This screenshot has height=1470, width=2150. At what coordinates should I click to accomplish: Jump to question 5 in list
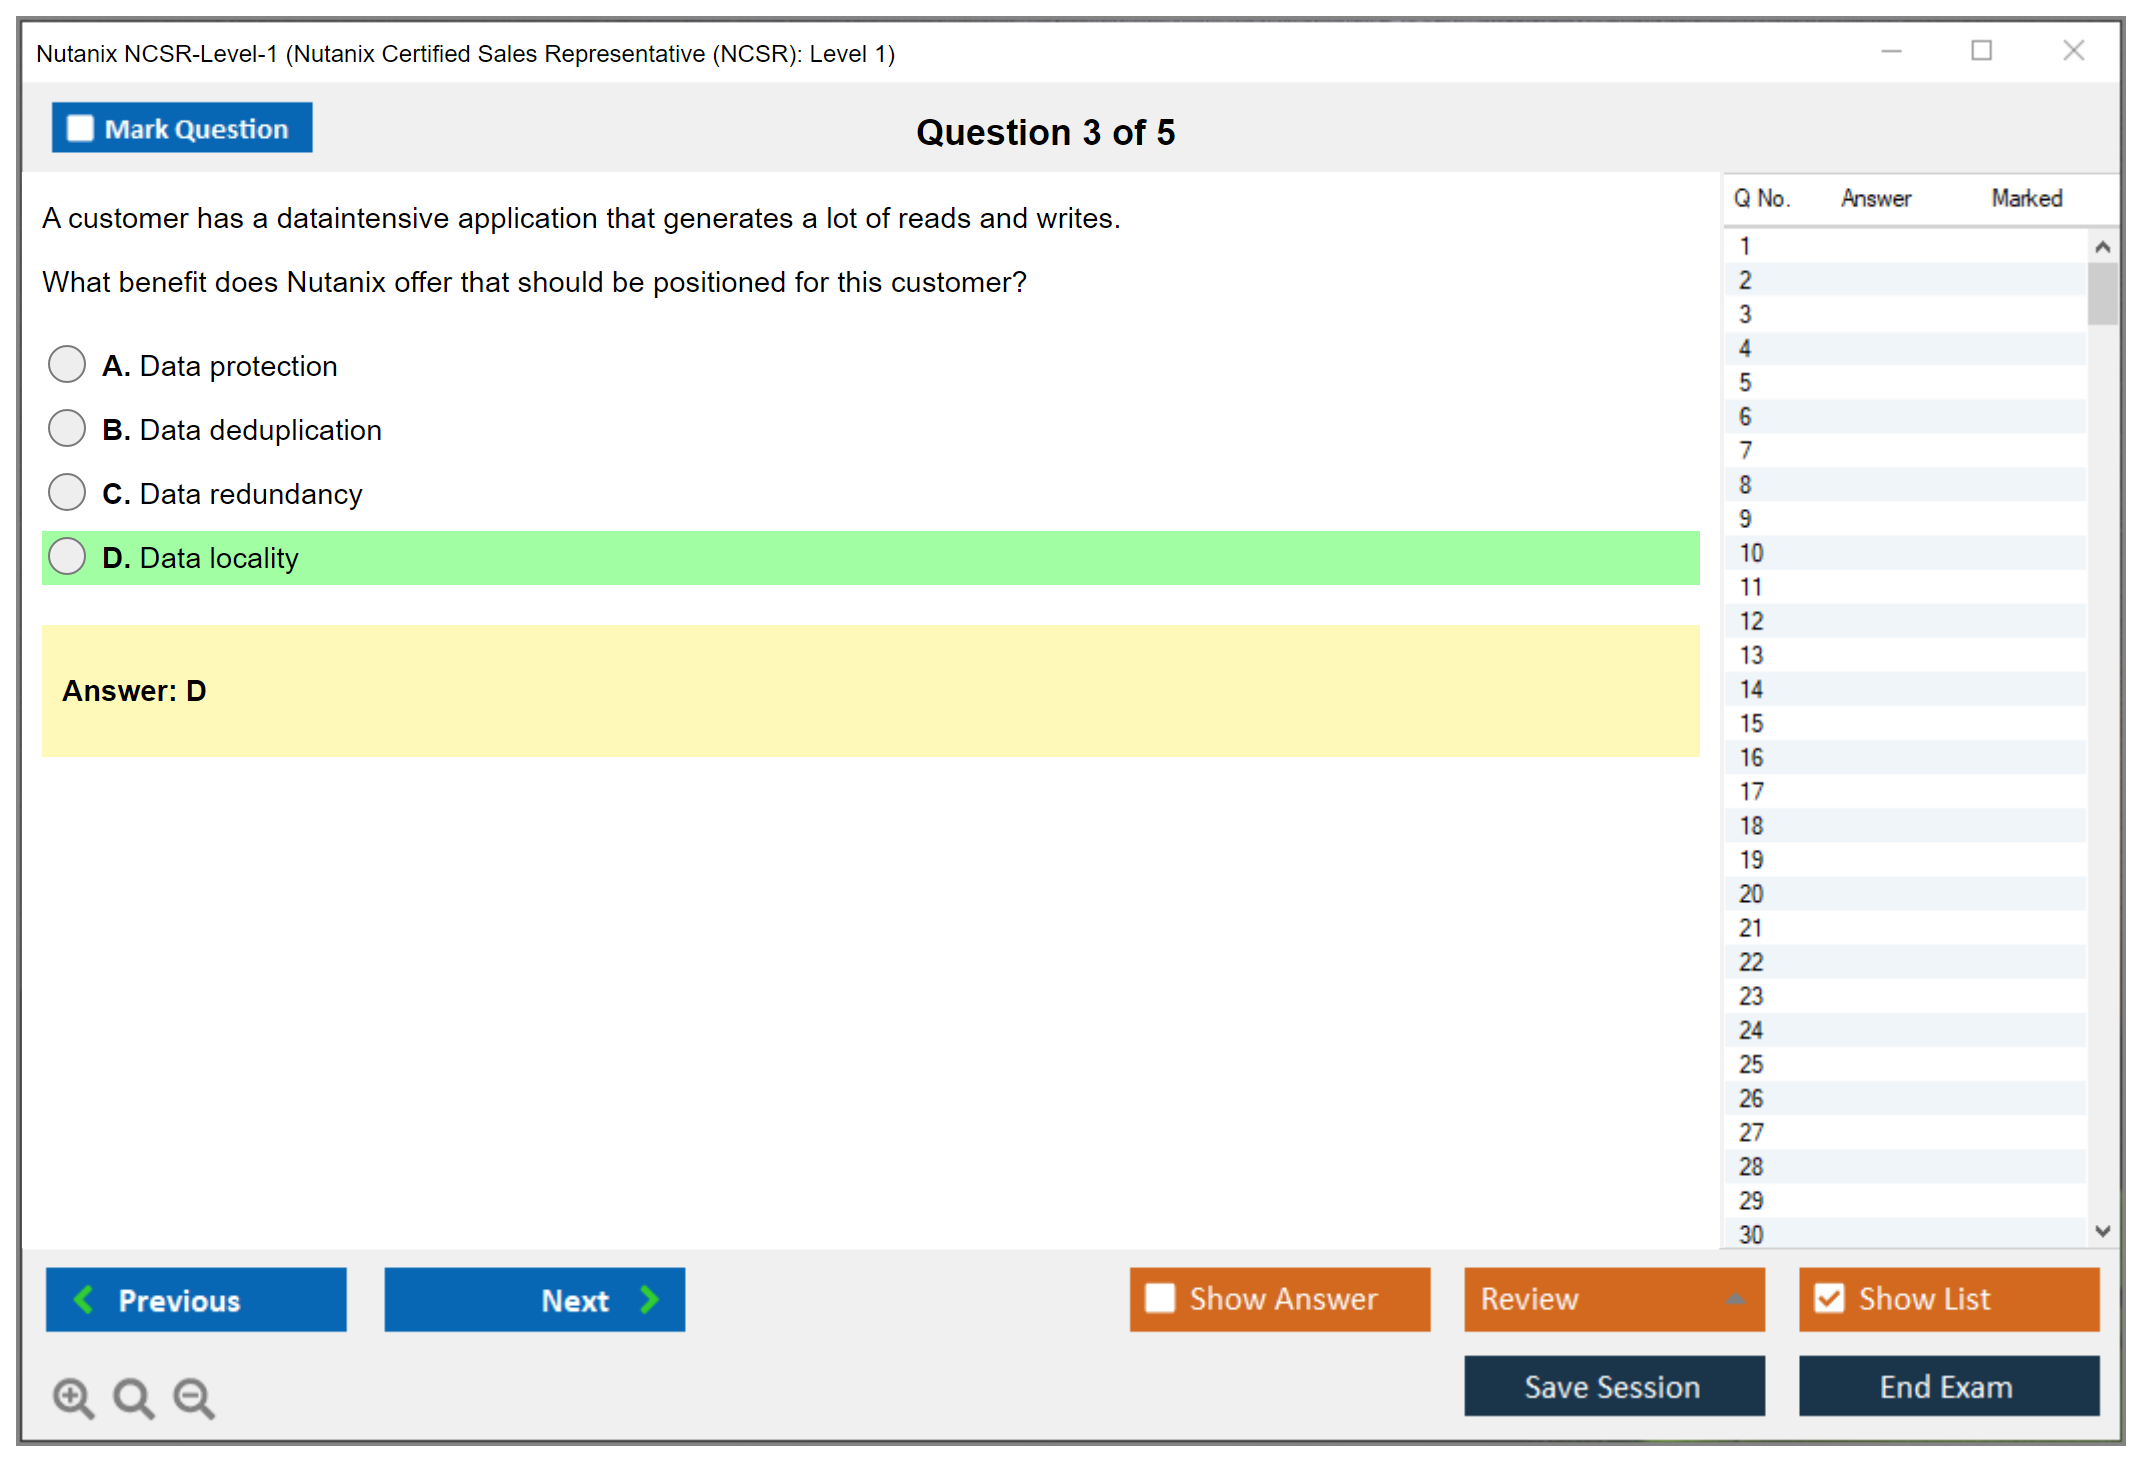click(1745, 383)
